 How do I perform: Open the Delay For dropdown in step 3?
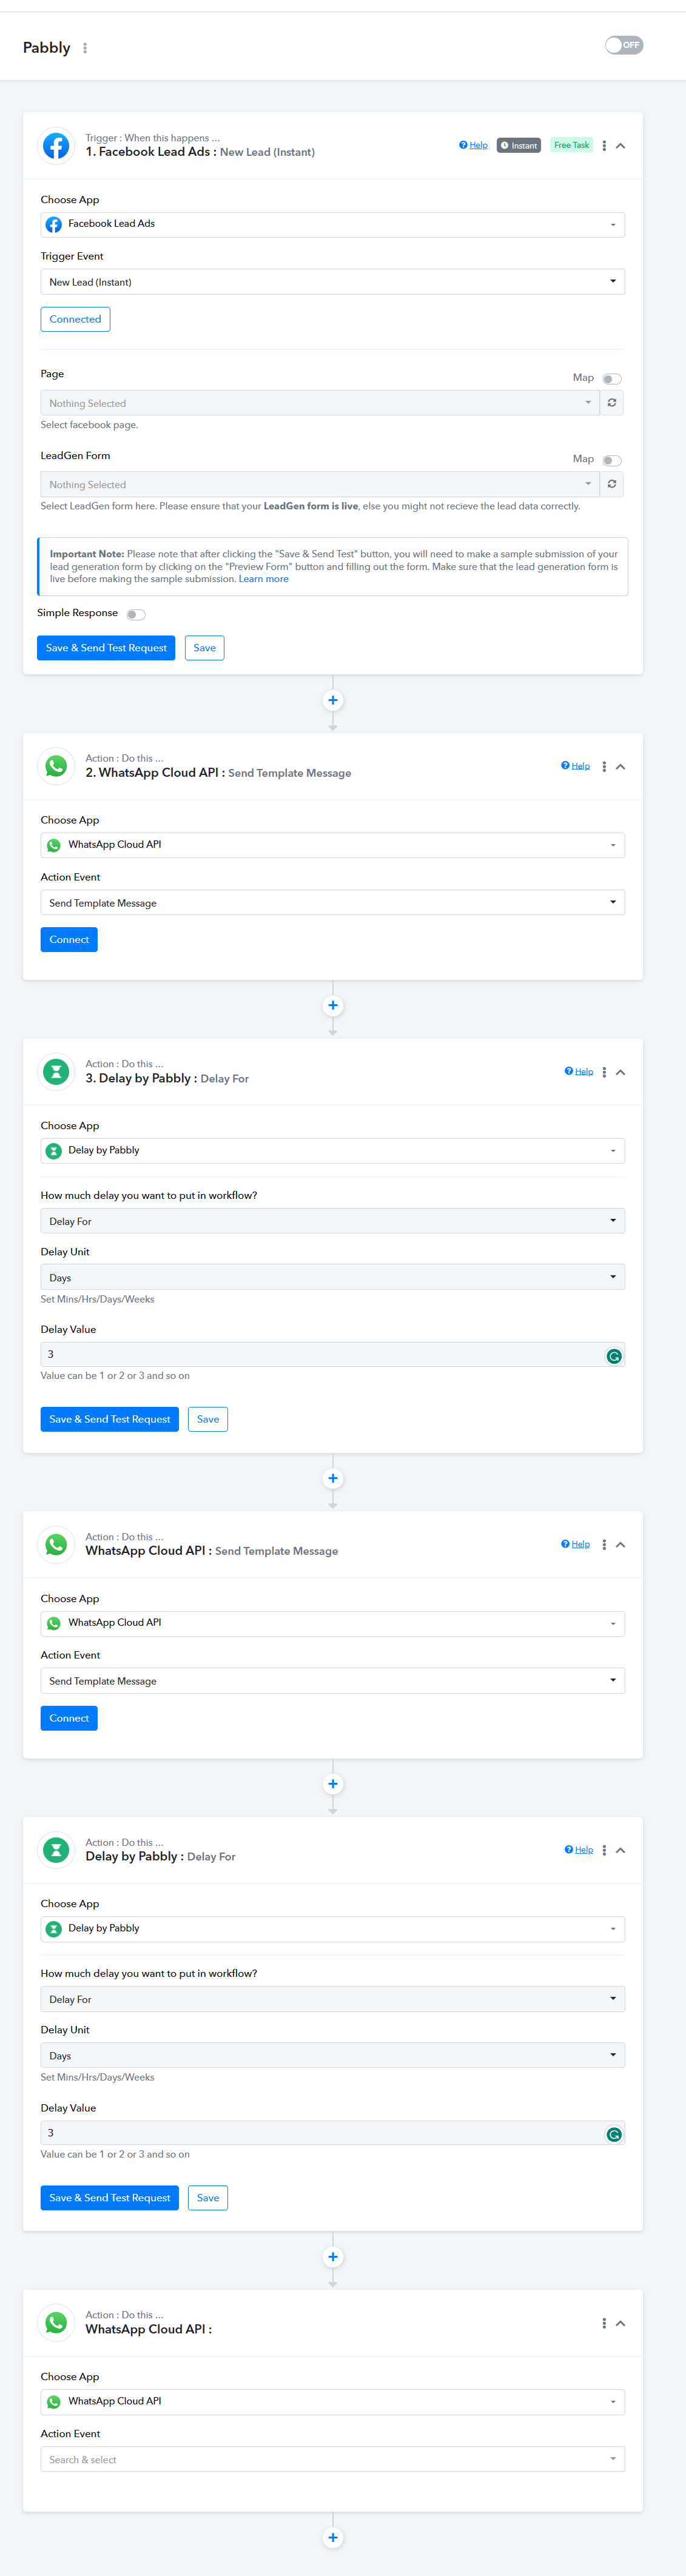[332, 1221]
